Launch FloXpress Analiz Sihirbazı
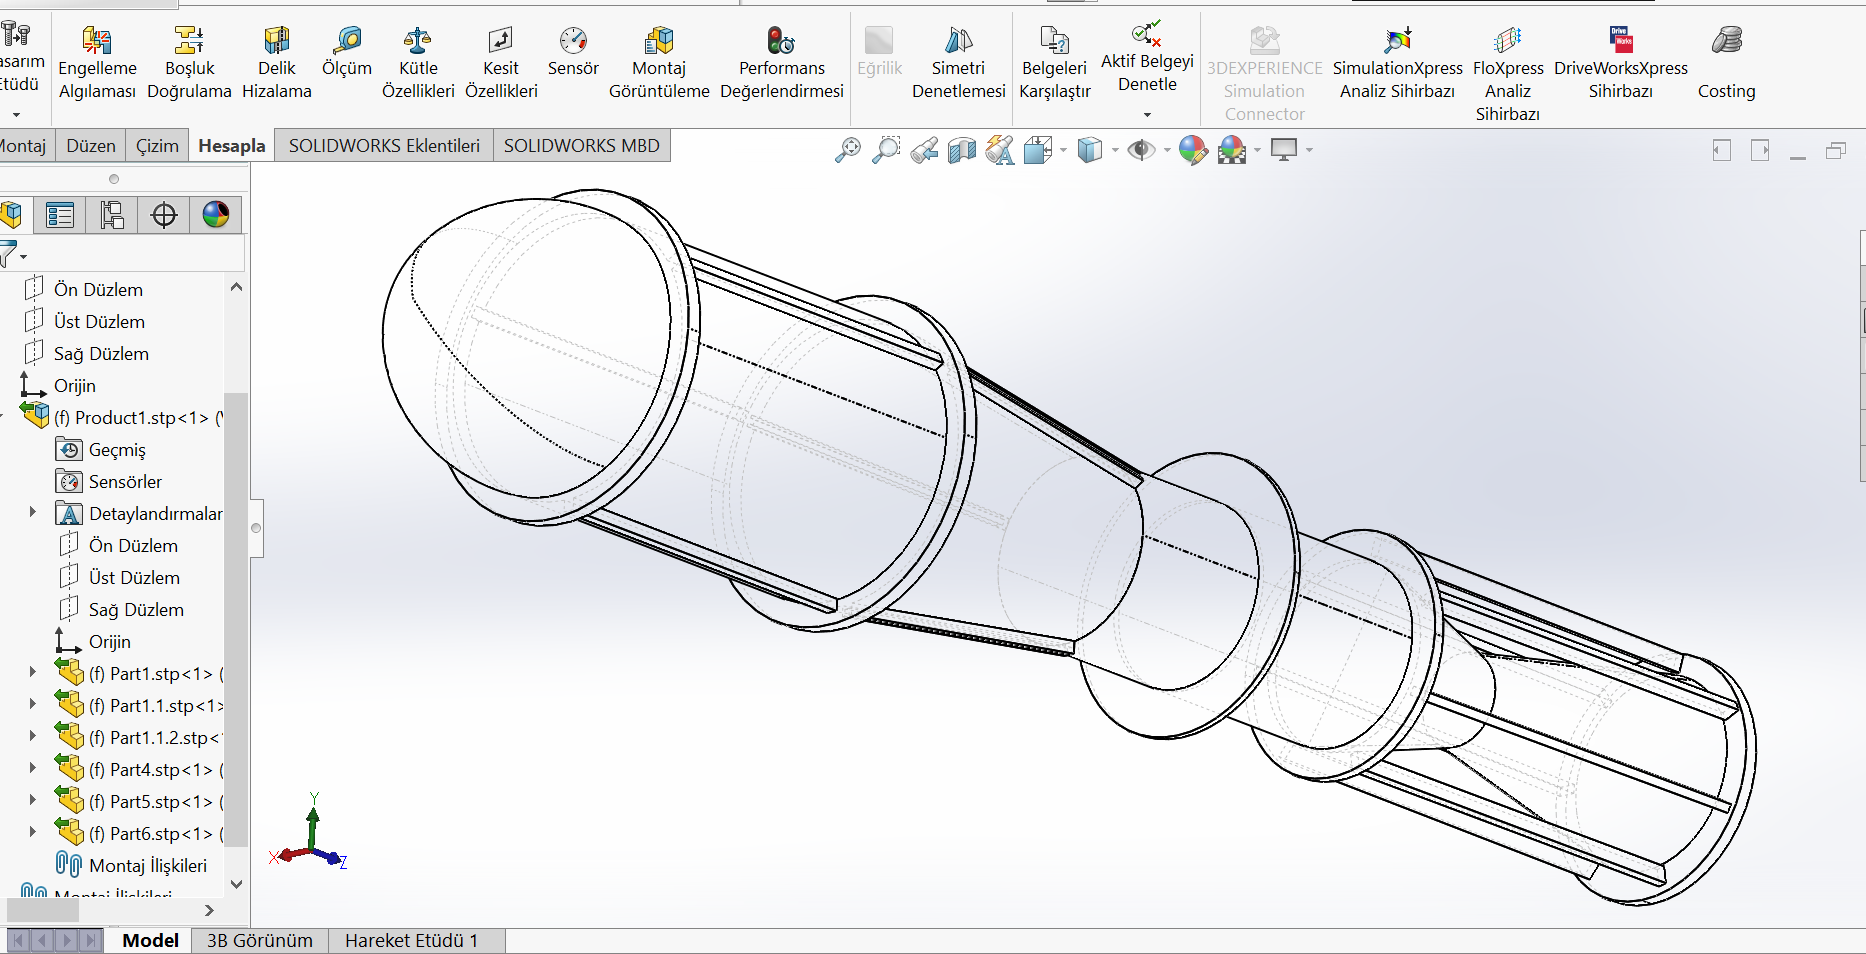Screen dimensions: 1866x954 tap(1508, 74)
